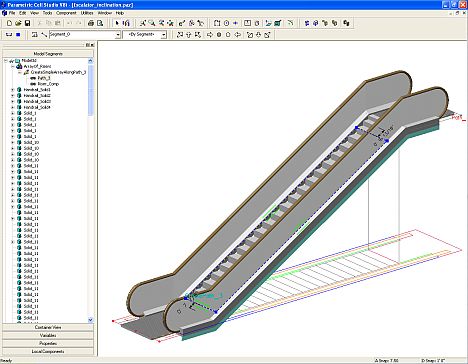Create a new file with the New icon
468x364 pixels.
9,23
